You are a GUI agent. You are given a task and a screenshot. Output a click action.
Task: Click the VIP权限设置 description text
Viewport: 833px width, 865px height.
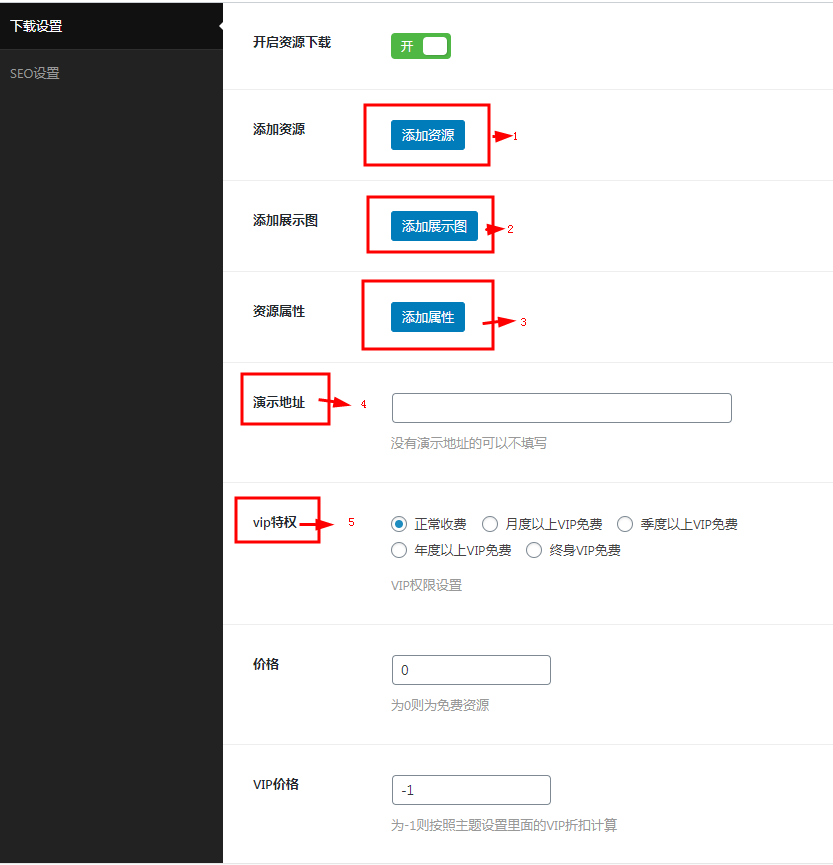tap(426, 585)
